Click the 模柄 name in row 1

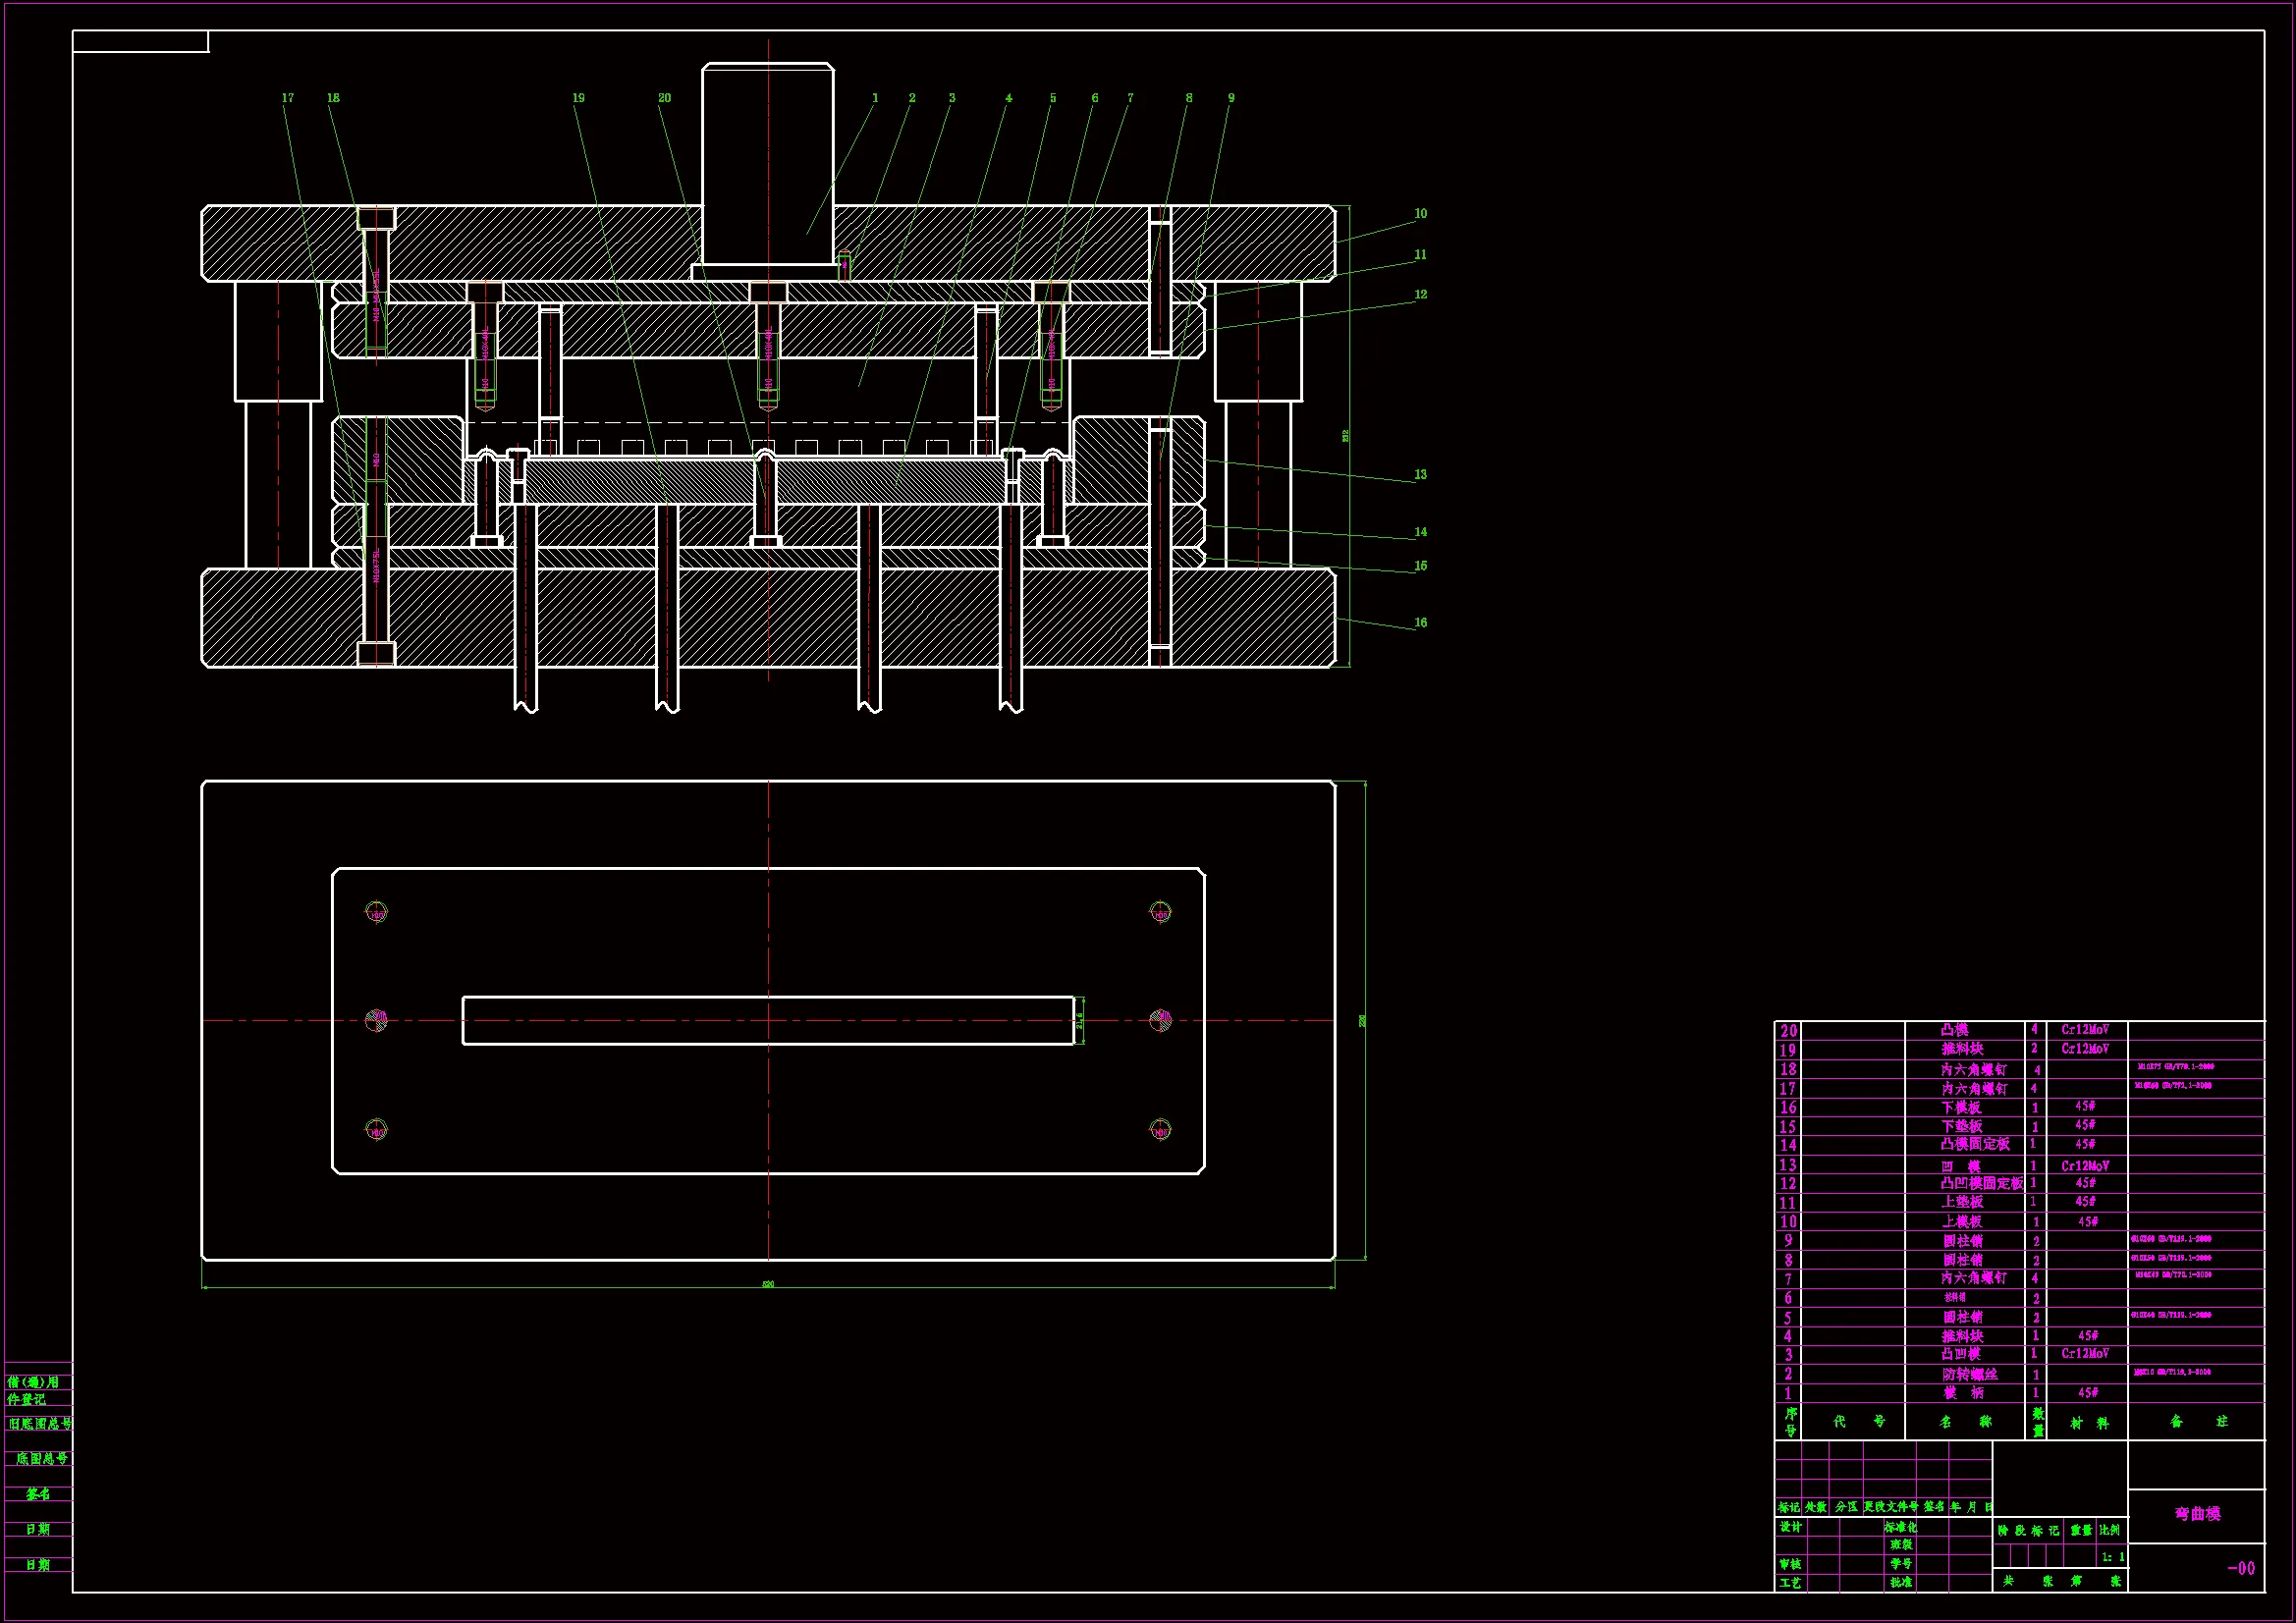click(x=1963, y=1393)
